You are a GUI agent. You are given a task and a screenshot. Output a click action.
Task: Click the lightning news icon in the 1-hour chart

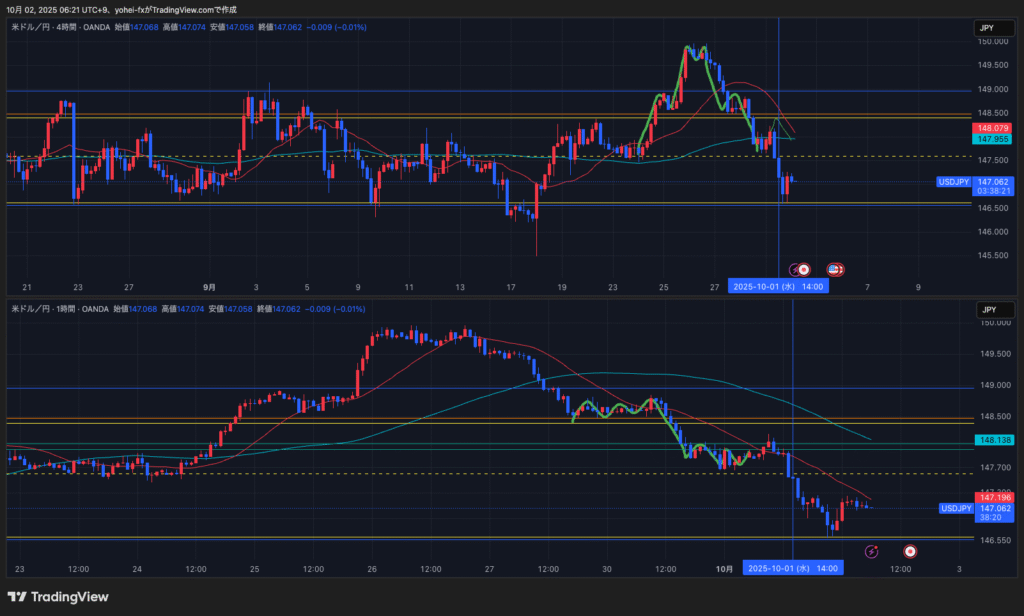871,551
